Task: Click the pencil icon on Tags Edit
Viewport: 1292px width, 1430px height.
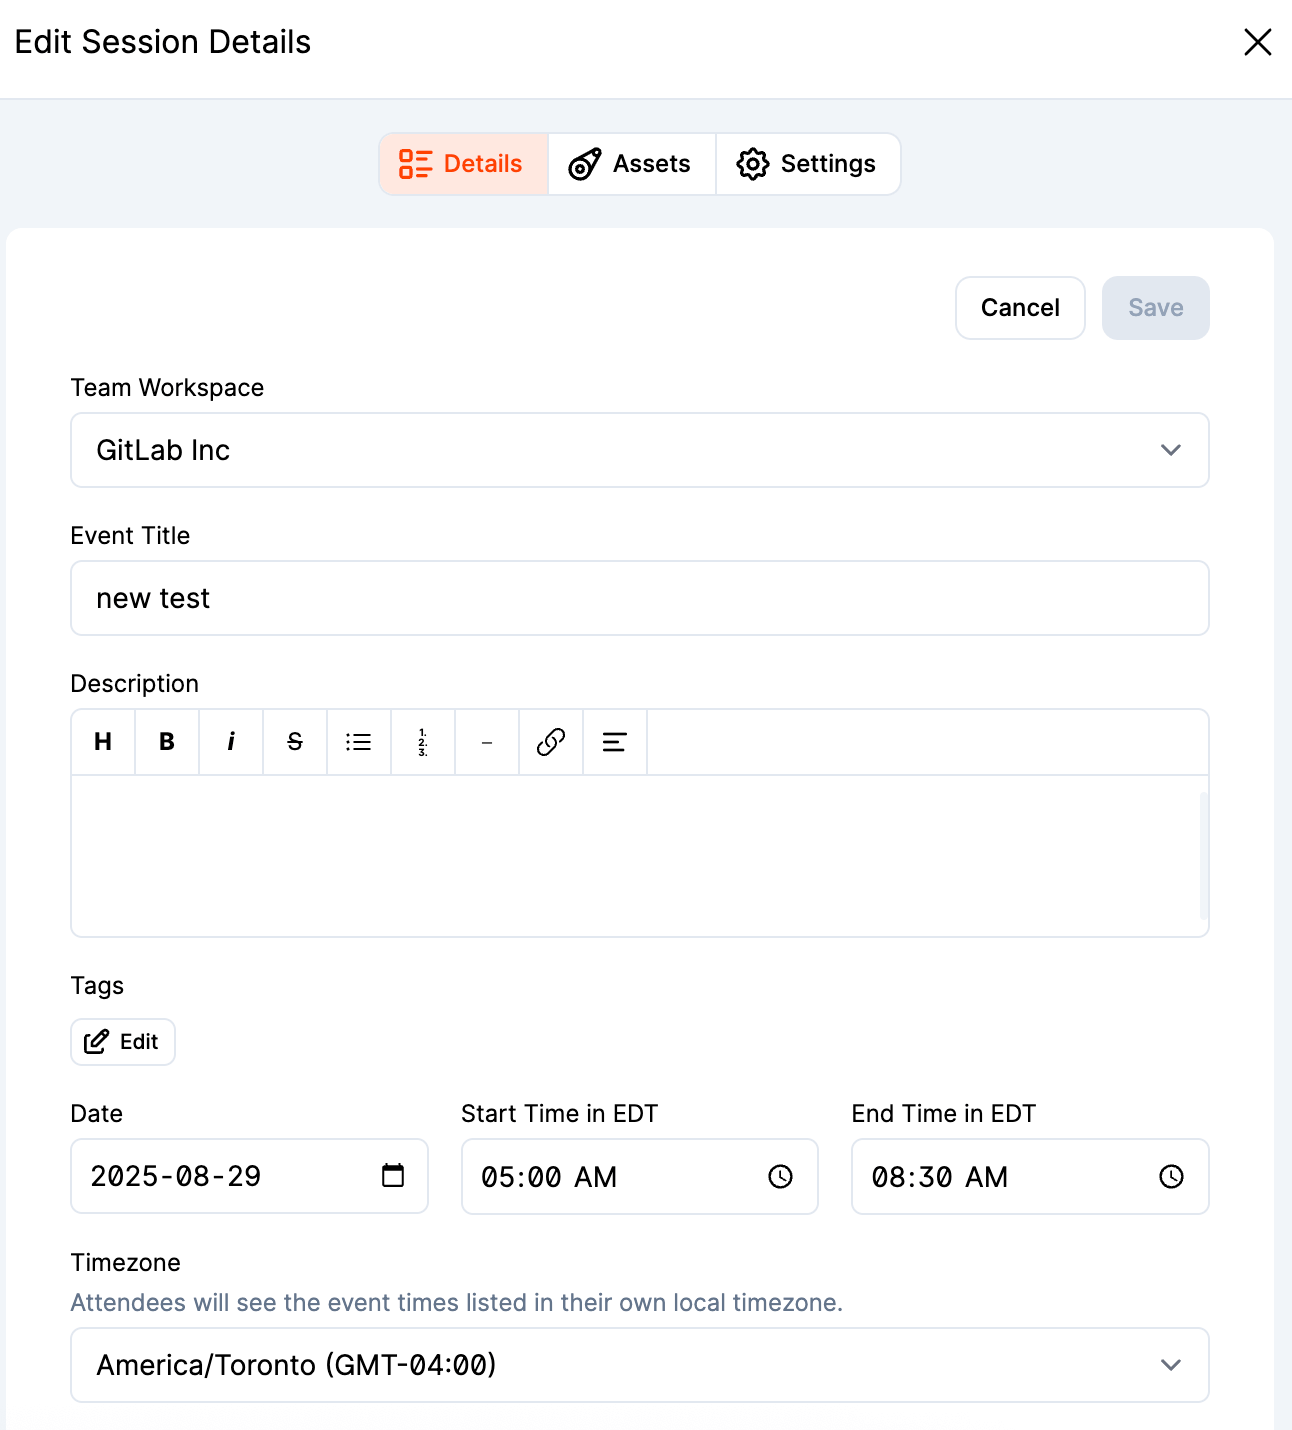Action: click(96, 1042)
